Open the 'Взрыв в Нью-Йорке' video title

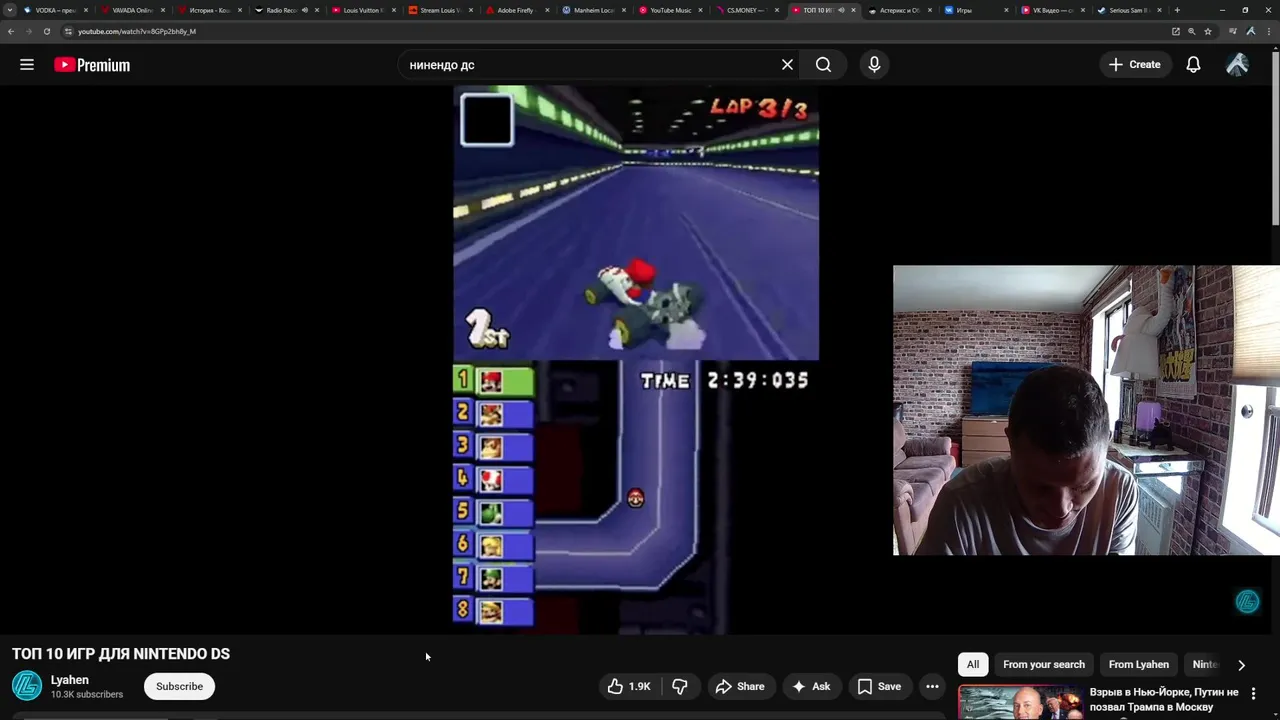click(x=1164, y=700)
